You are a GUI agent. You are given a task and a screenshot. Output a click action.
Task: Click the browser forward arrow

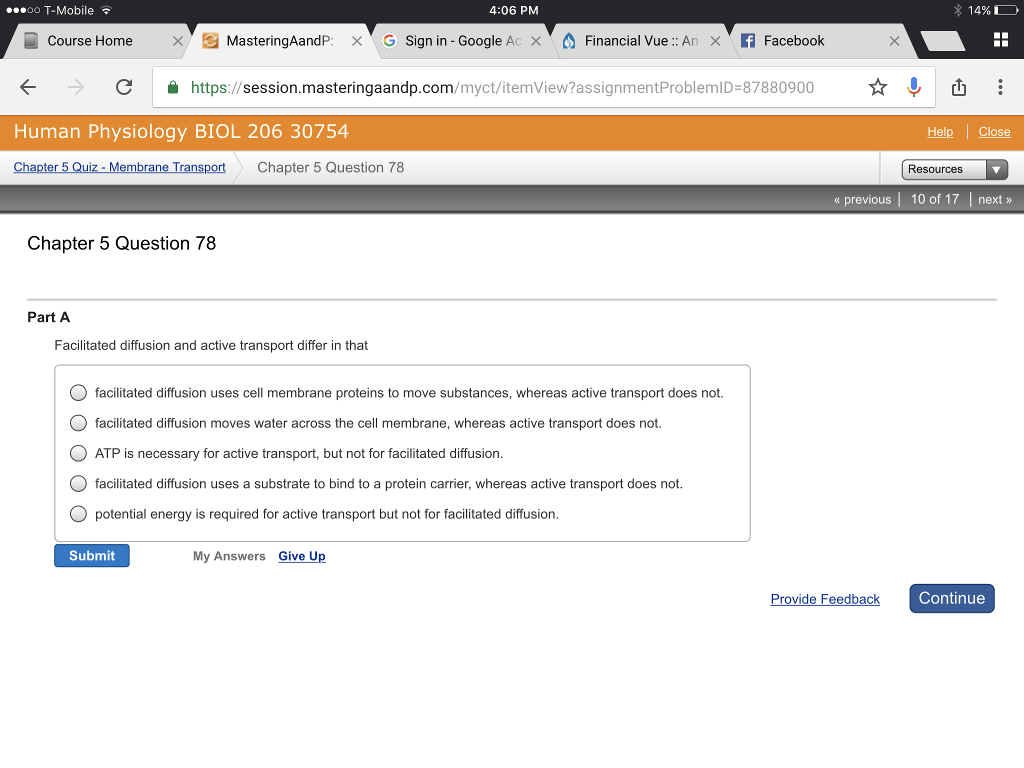(x=76, y=87)
